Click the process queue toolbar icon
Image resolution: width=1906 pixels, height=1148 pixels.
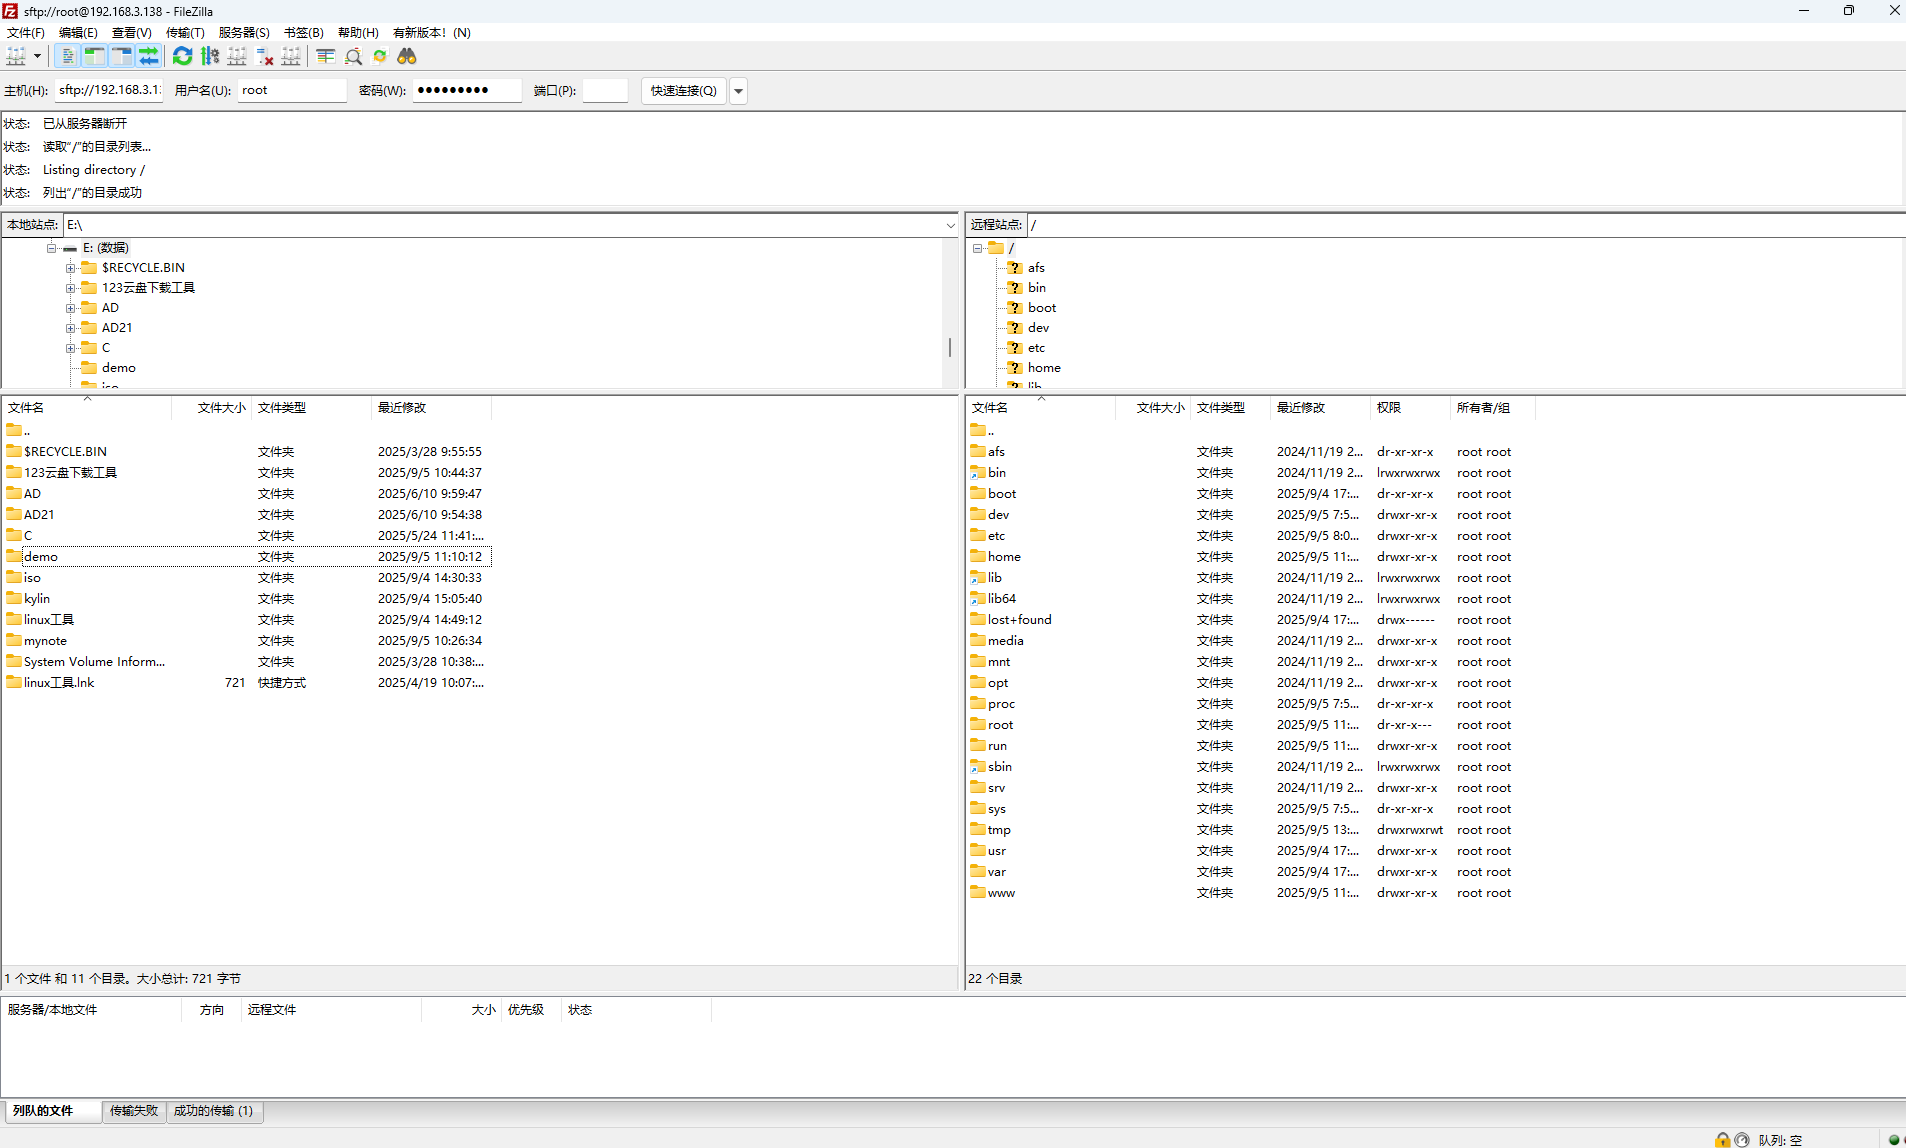210,57
